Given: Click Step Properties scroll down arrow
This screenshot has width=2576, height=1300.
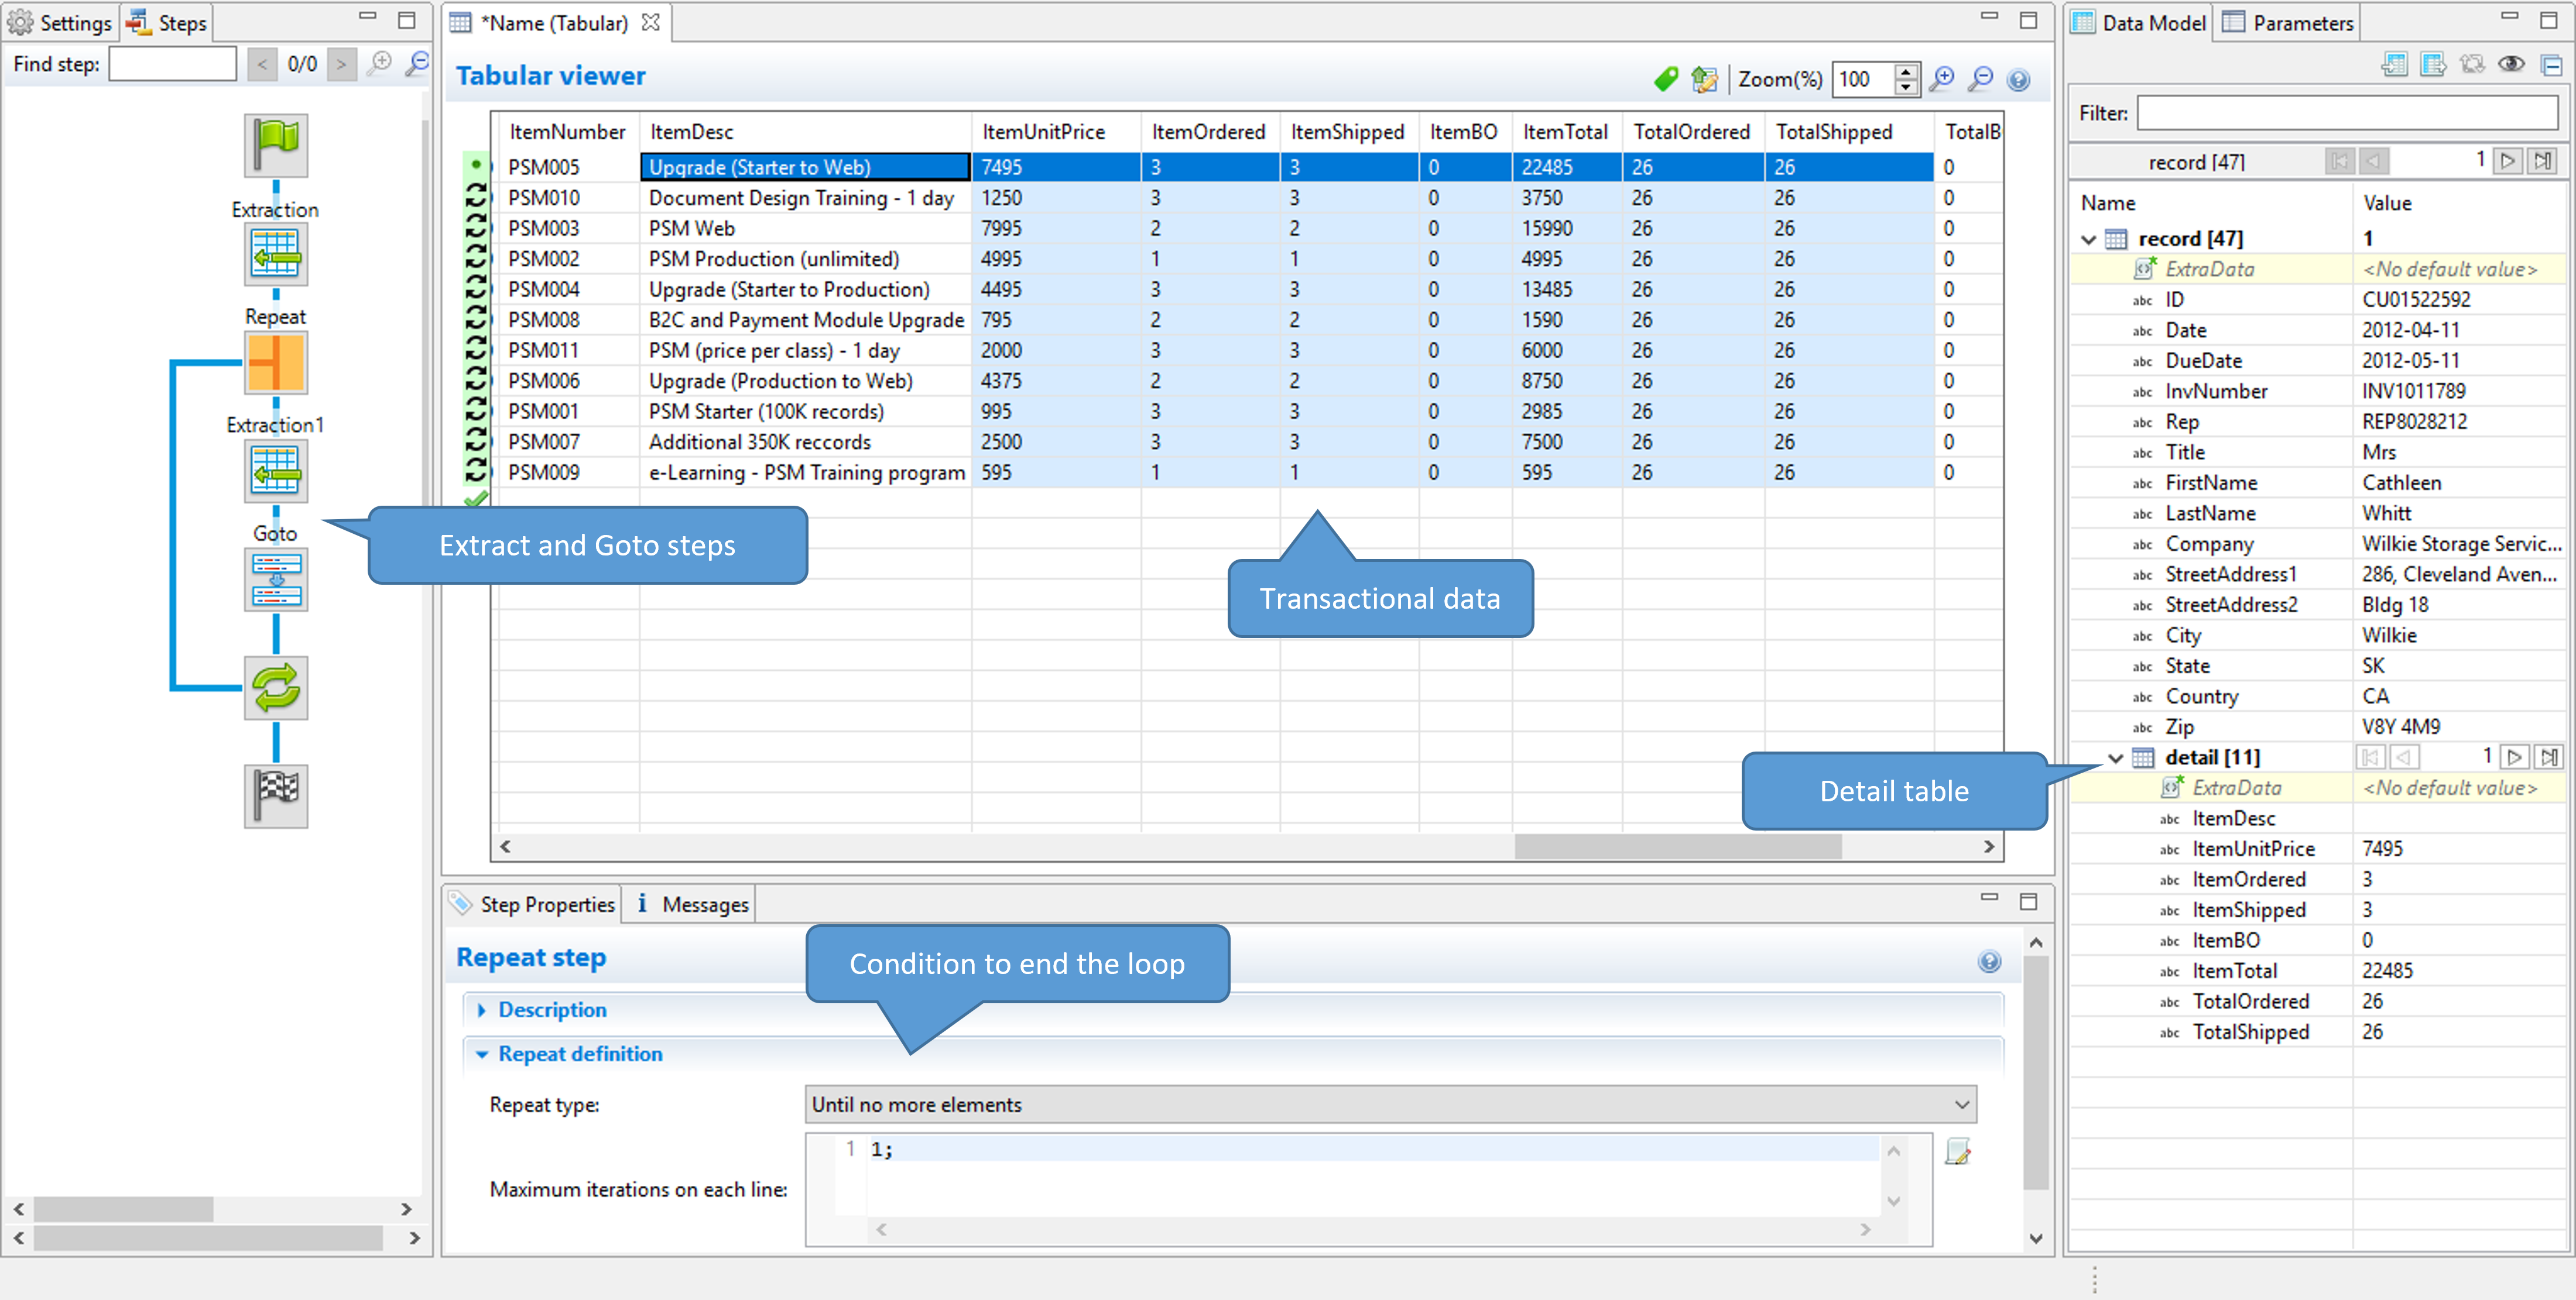Looking at the screenshot, I should pos(2035,1238).
